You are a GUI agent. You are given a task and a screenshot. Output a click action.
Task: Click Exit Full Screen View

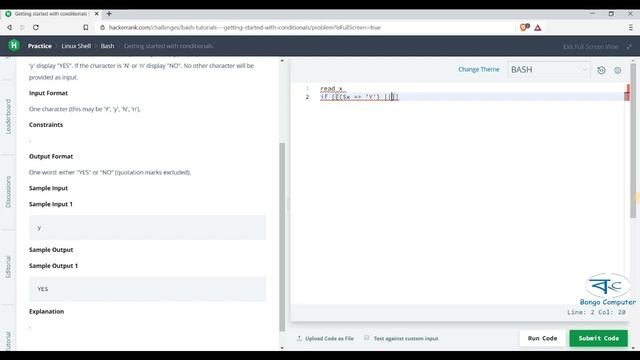click(x=591, y=47)
